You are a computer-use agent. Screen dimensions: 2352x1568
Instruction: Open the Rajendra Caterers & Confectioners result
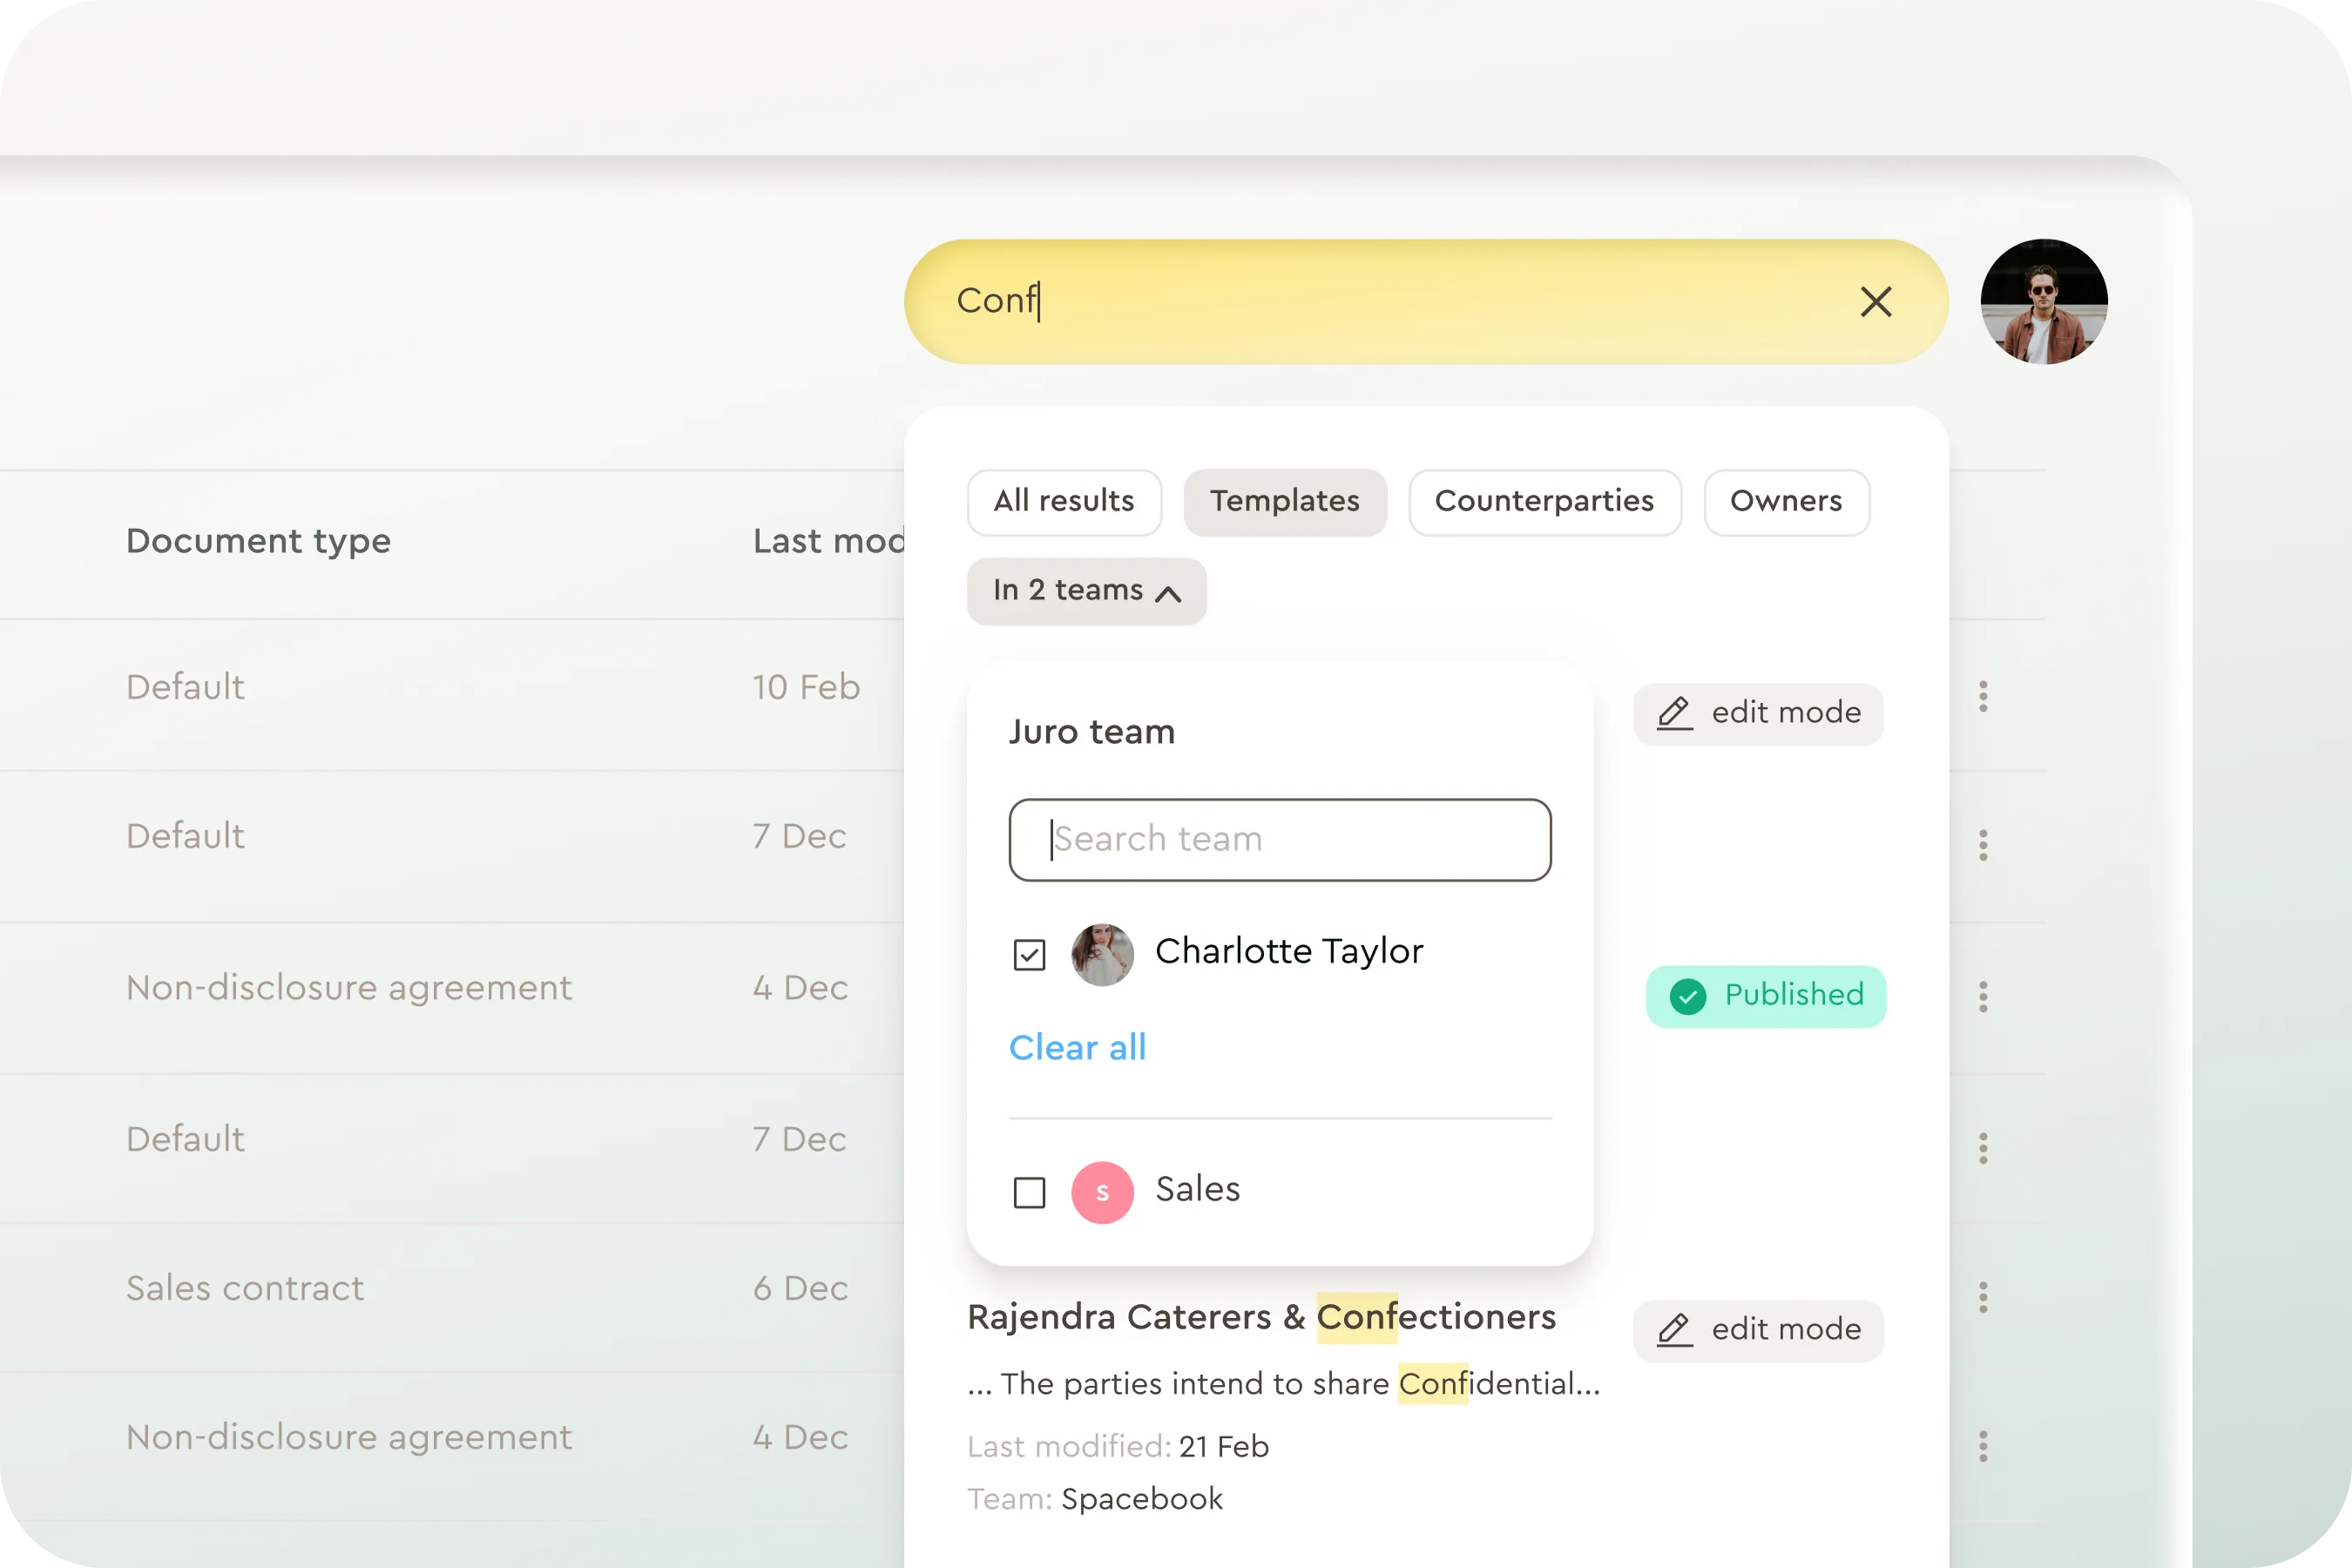point(1260,1317)
